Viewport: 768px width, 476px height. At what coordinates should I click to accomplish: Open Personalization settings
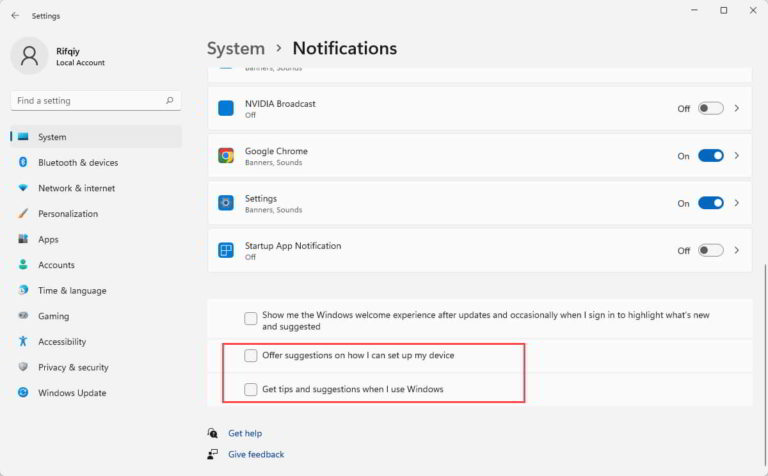tap(96, 214)
